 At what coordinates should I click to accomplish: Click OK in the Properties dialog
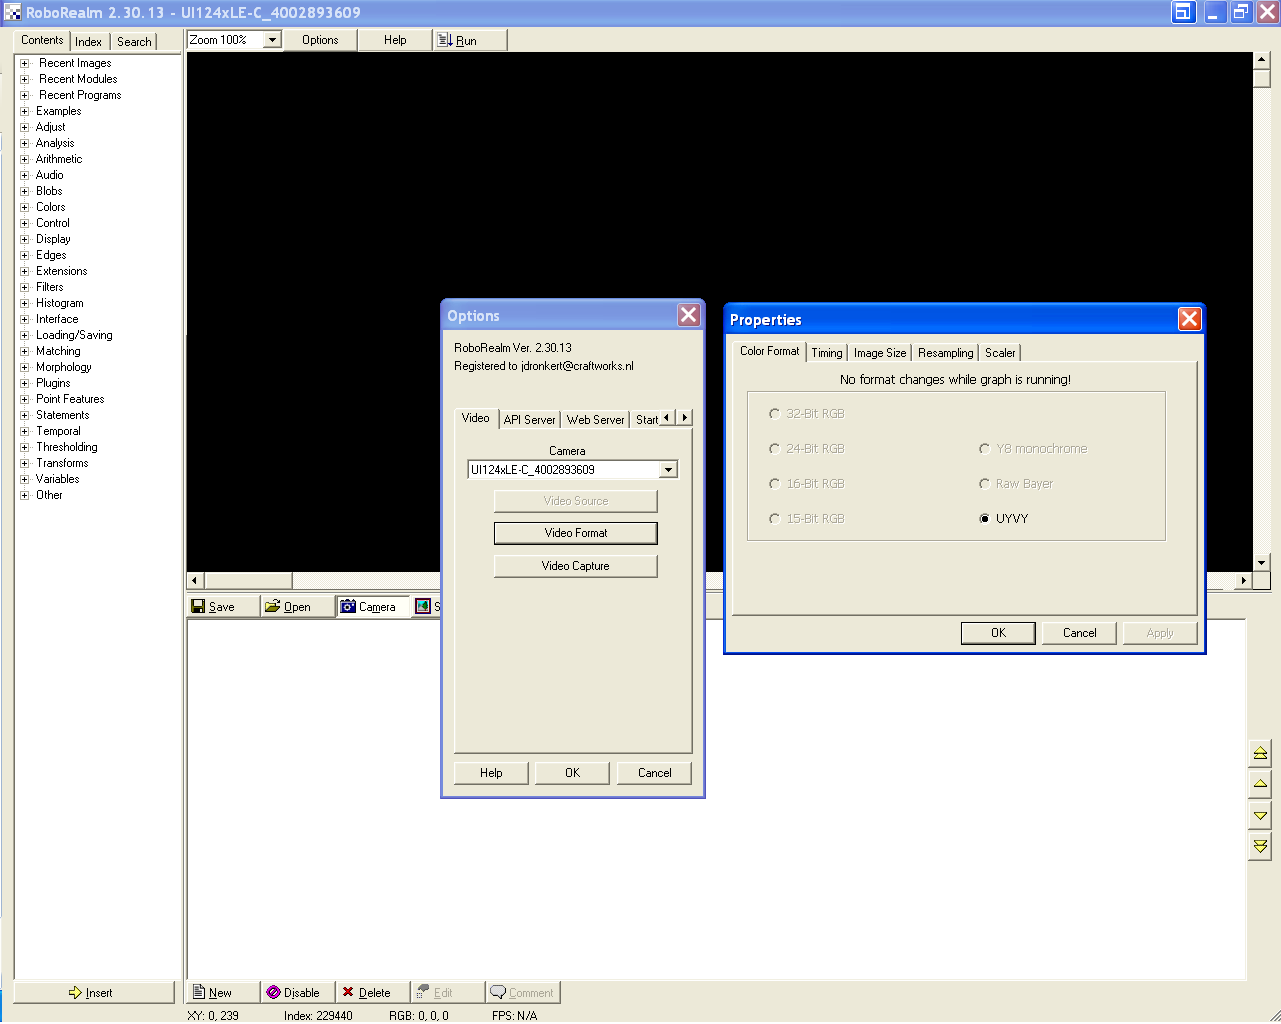click(998, 633)
